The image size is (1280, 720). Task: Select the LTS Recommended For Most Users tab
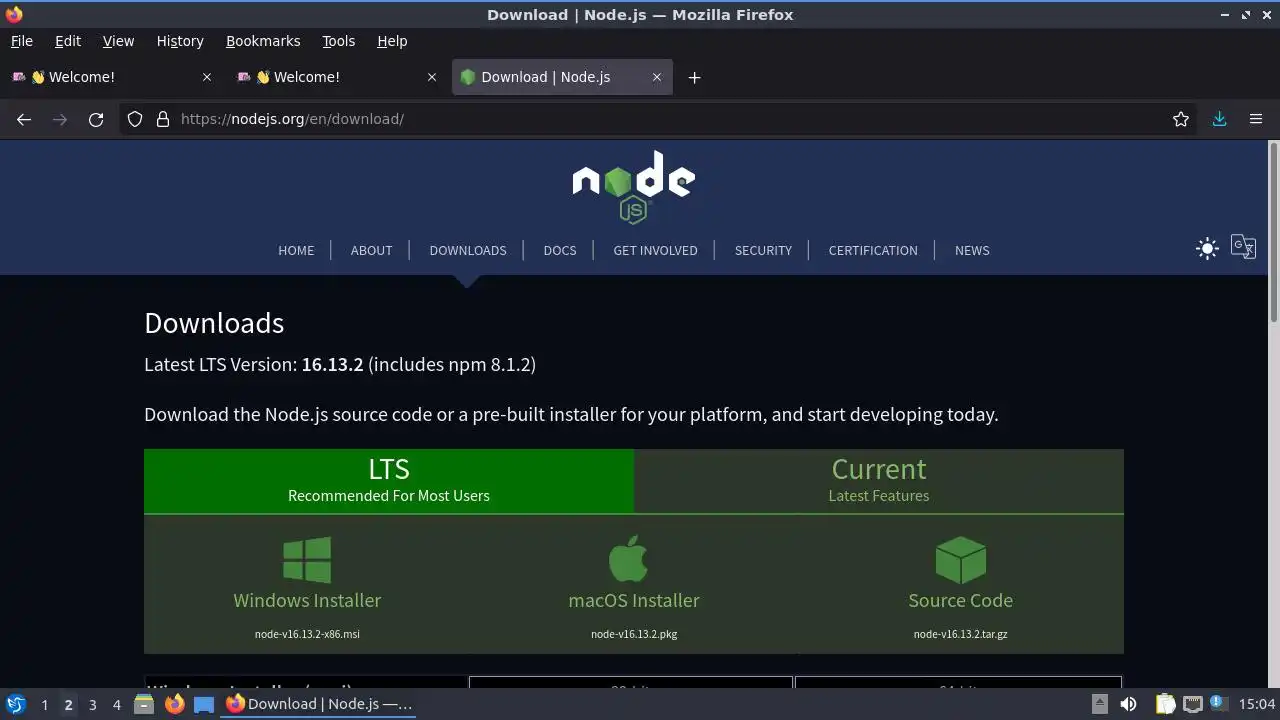point(389,480)
